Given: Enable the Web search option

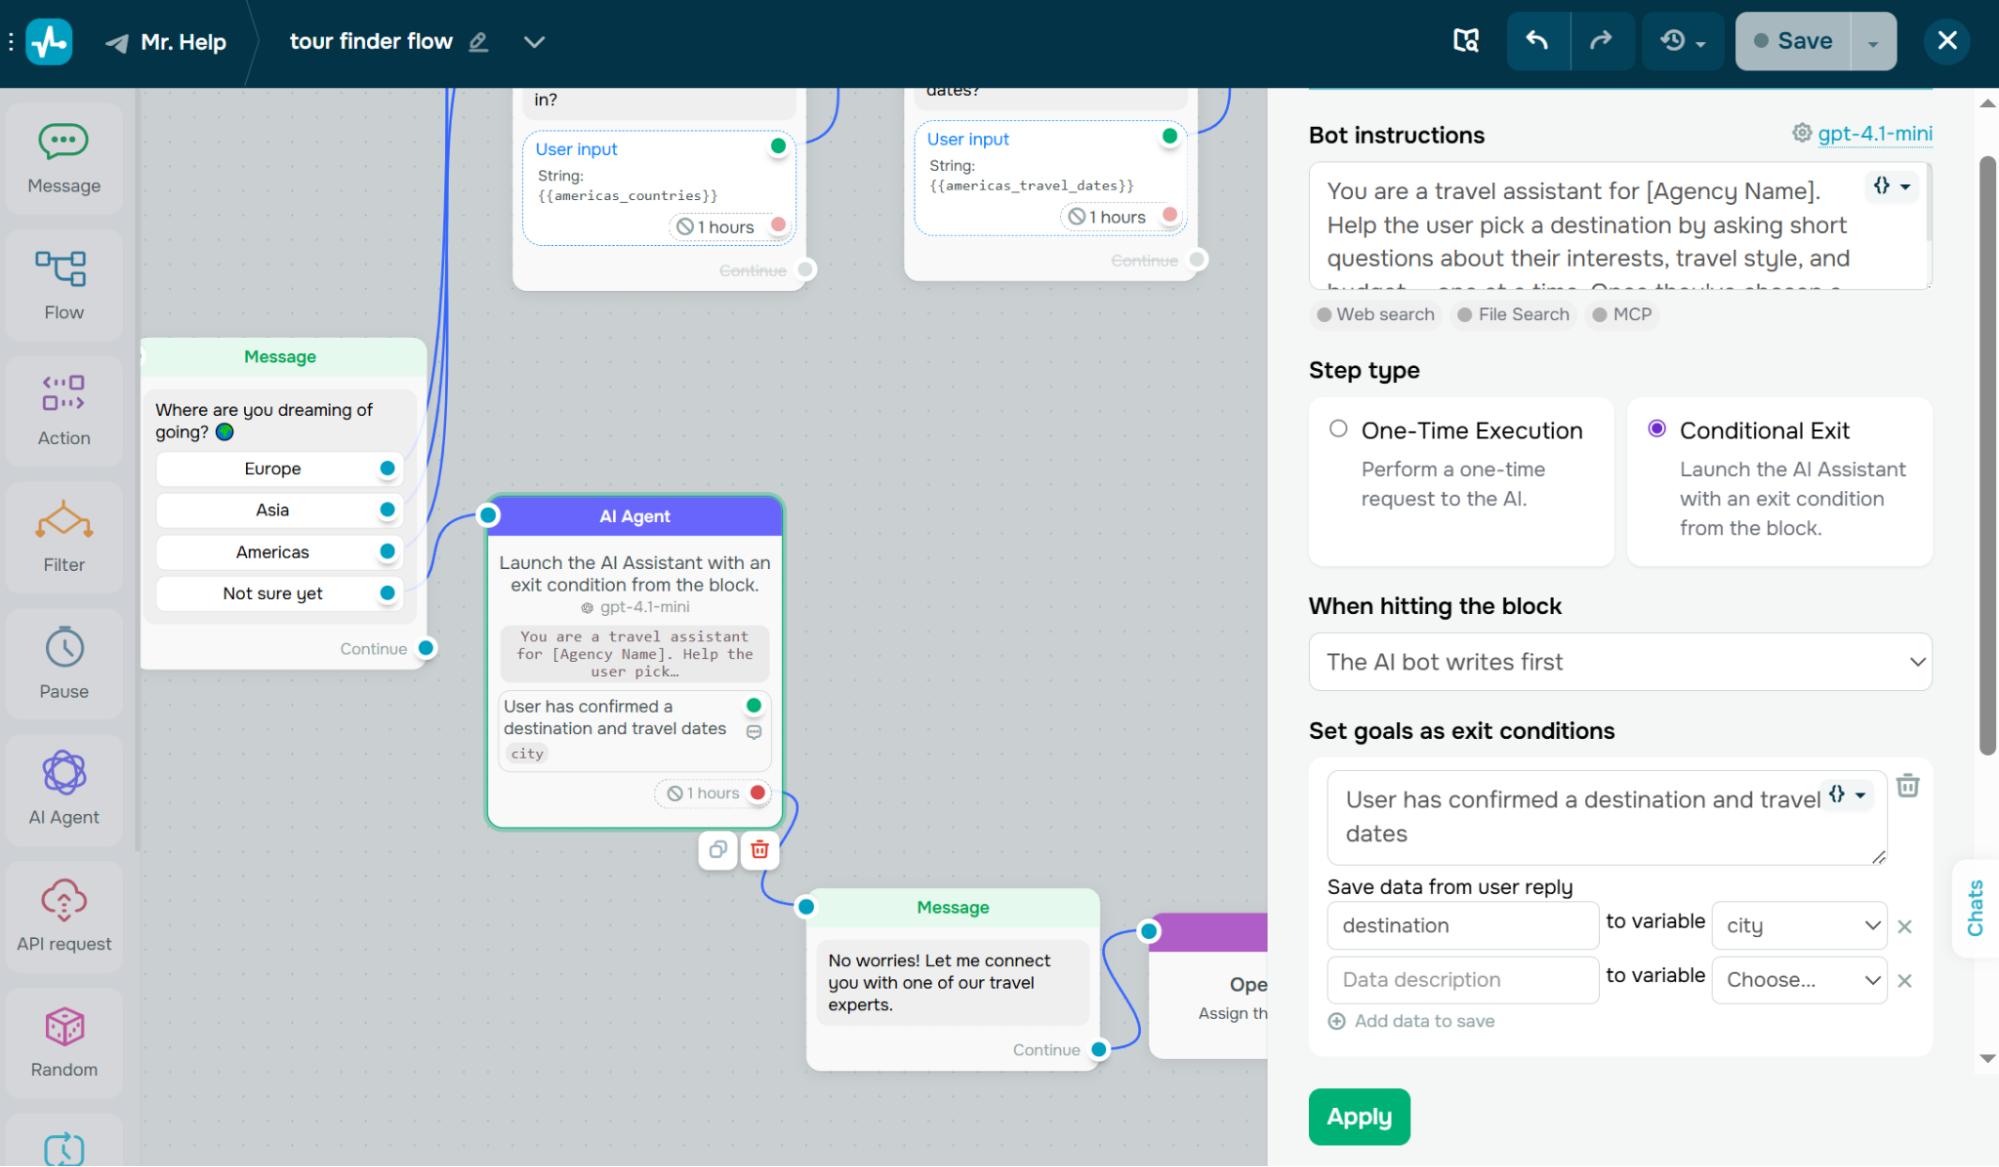Looking at the screenshot, I should click(x=1374, y=314).
